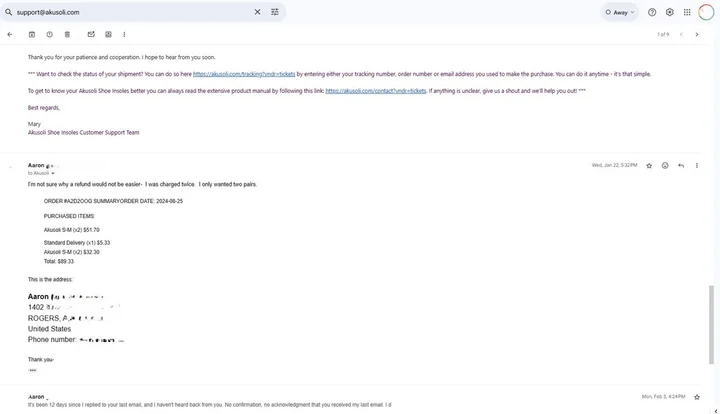Open the akusoli.com tracking link
This screenshot has height=414, width=720.
(243, 74)
